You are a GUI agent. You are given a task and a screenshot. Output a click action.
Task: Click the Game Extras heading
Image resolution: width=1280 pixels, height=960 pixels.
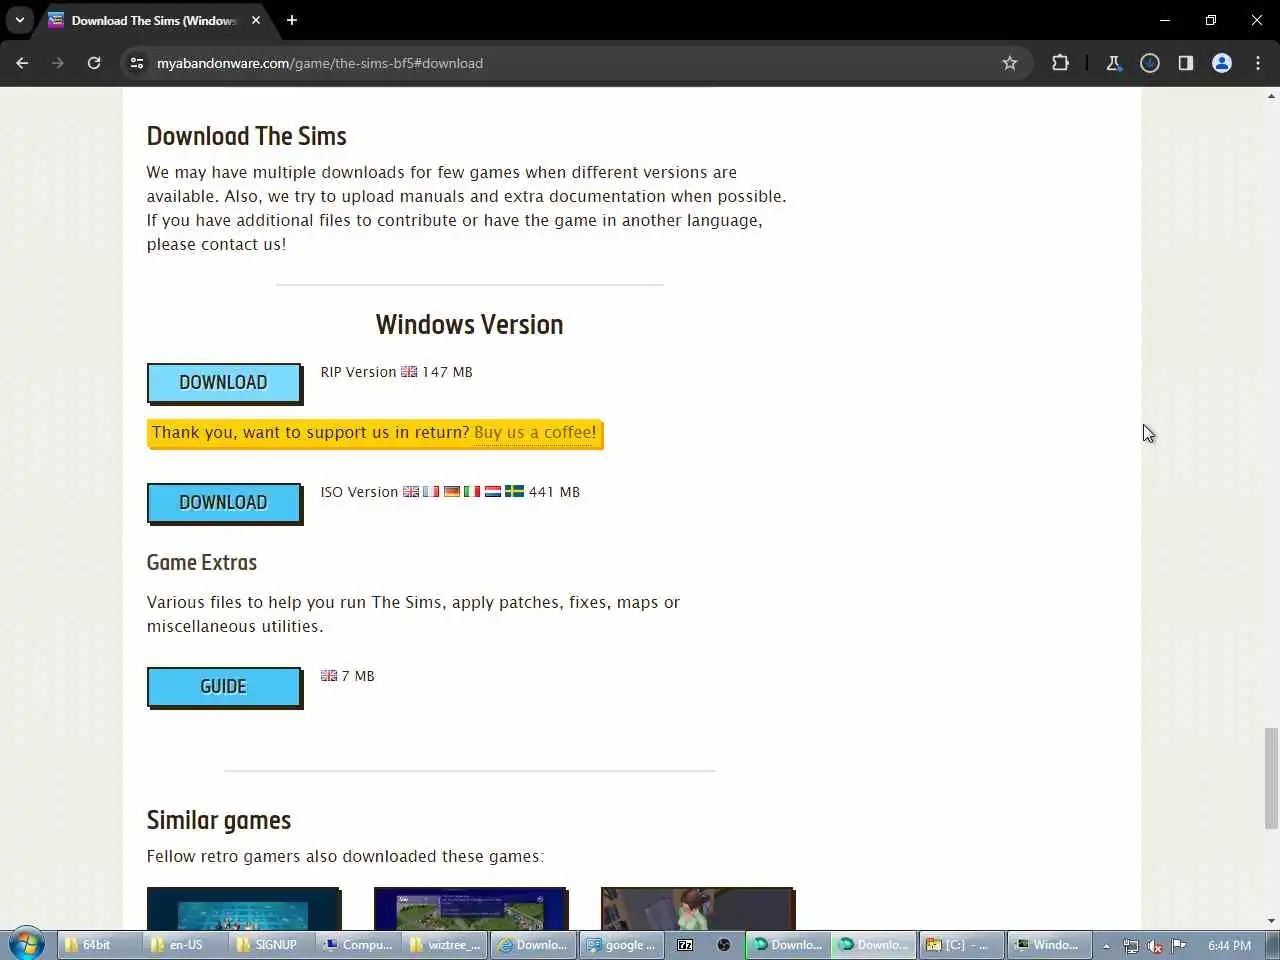click(x=202, y=563)
